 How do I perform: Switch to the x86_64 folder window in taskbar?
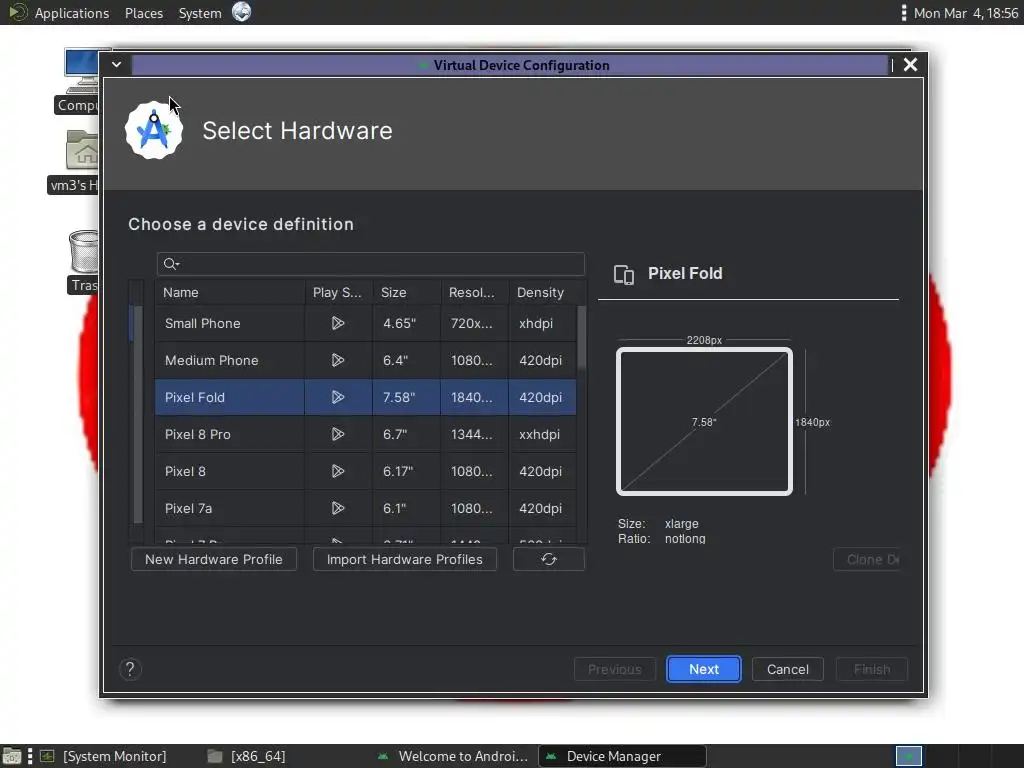click(247, 756)
